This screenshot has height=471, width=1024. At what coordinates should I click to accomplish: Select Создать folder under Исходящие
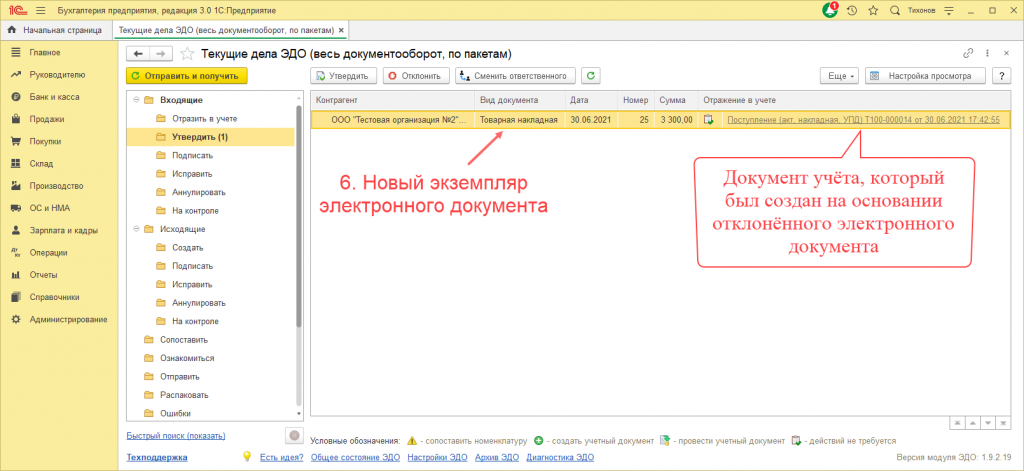click(188, 248)
